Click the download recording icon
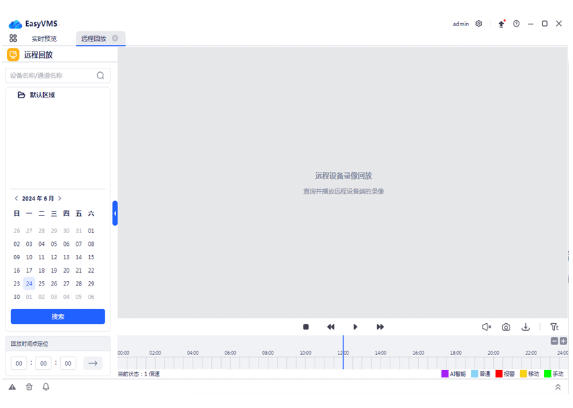This screenshot has width=573, height=408. pyautogui.click(x=525, y=327)
